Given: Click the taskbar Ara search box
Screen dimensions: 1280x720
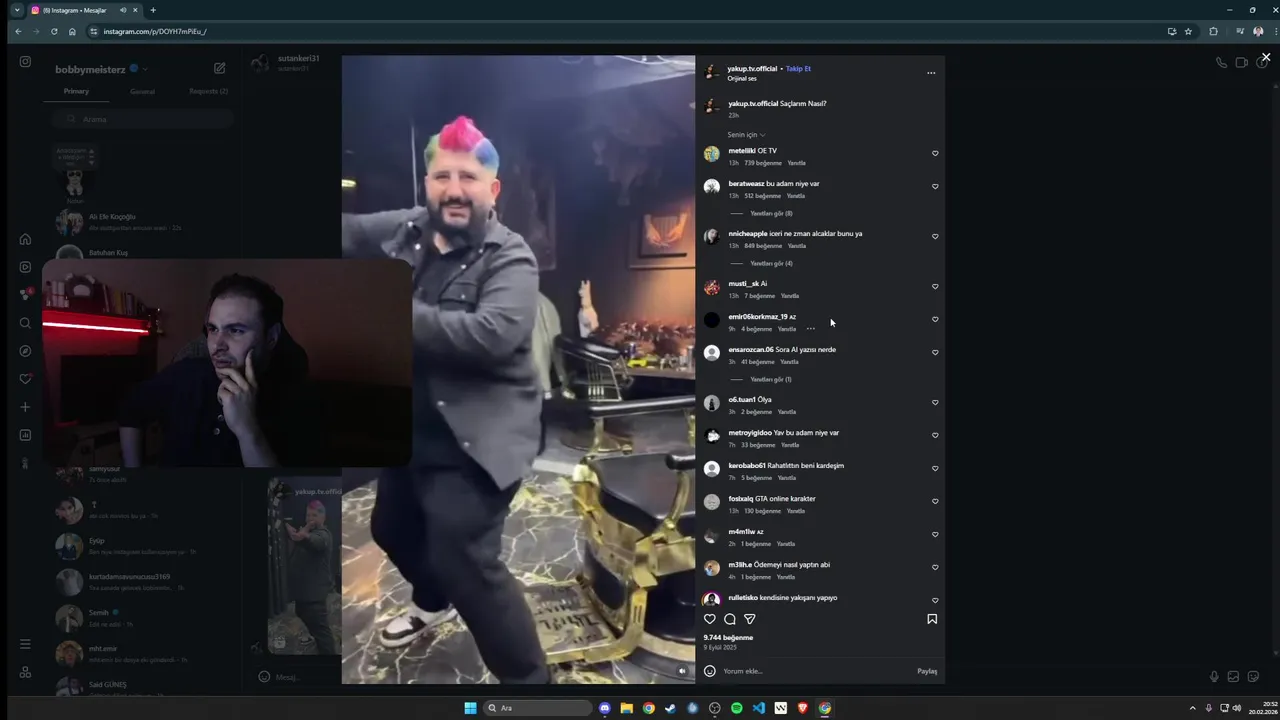Looking at the screenshot, I should pyautogui.click(x=537, y=708).
